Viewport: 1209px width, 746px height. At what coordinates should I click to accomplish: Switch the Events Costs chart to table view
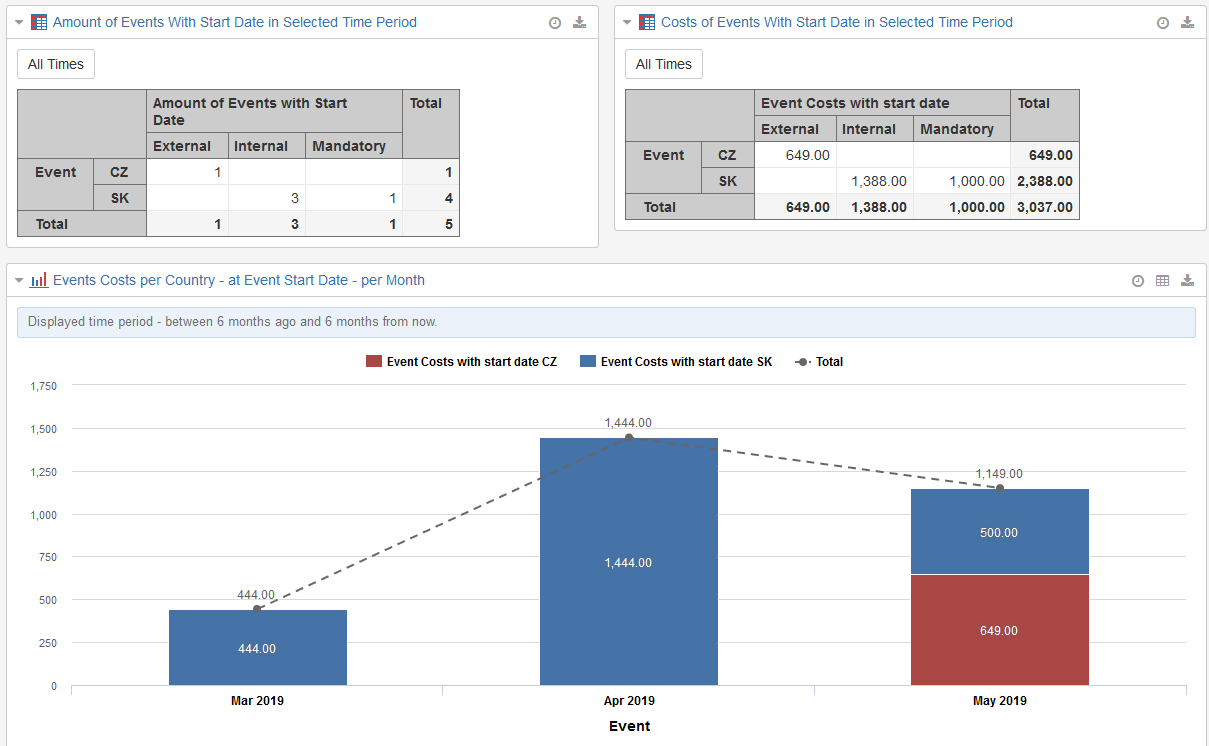click(x=1163, y=281)
